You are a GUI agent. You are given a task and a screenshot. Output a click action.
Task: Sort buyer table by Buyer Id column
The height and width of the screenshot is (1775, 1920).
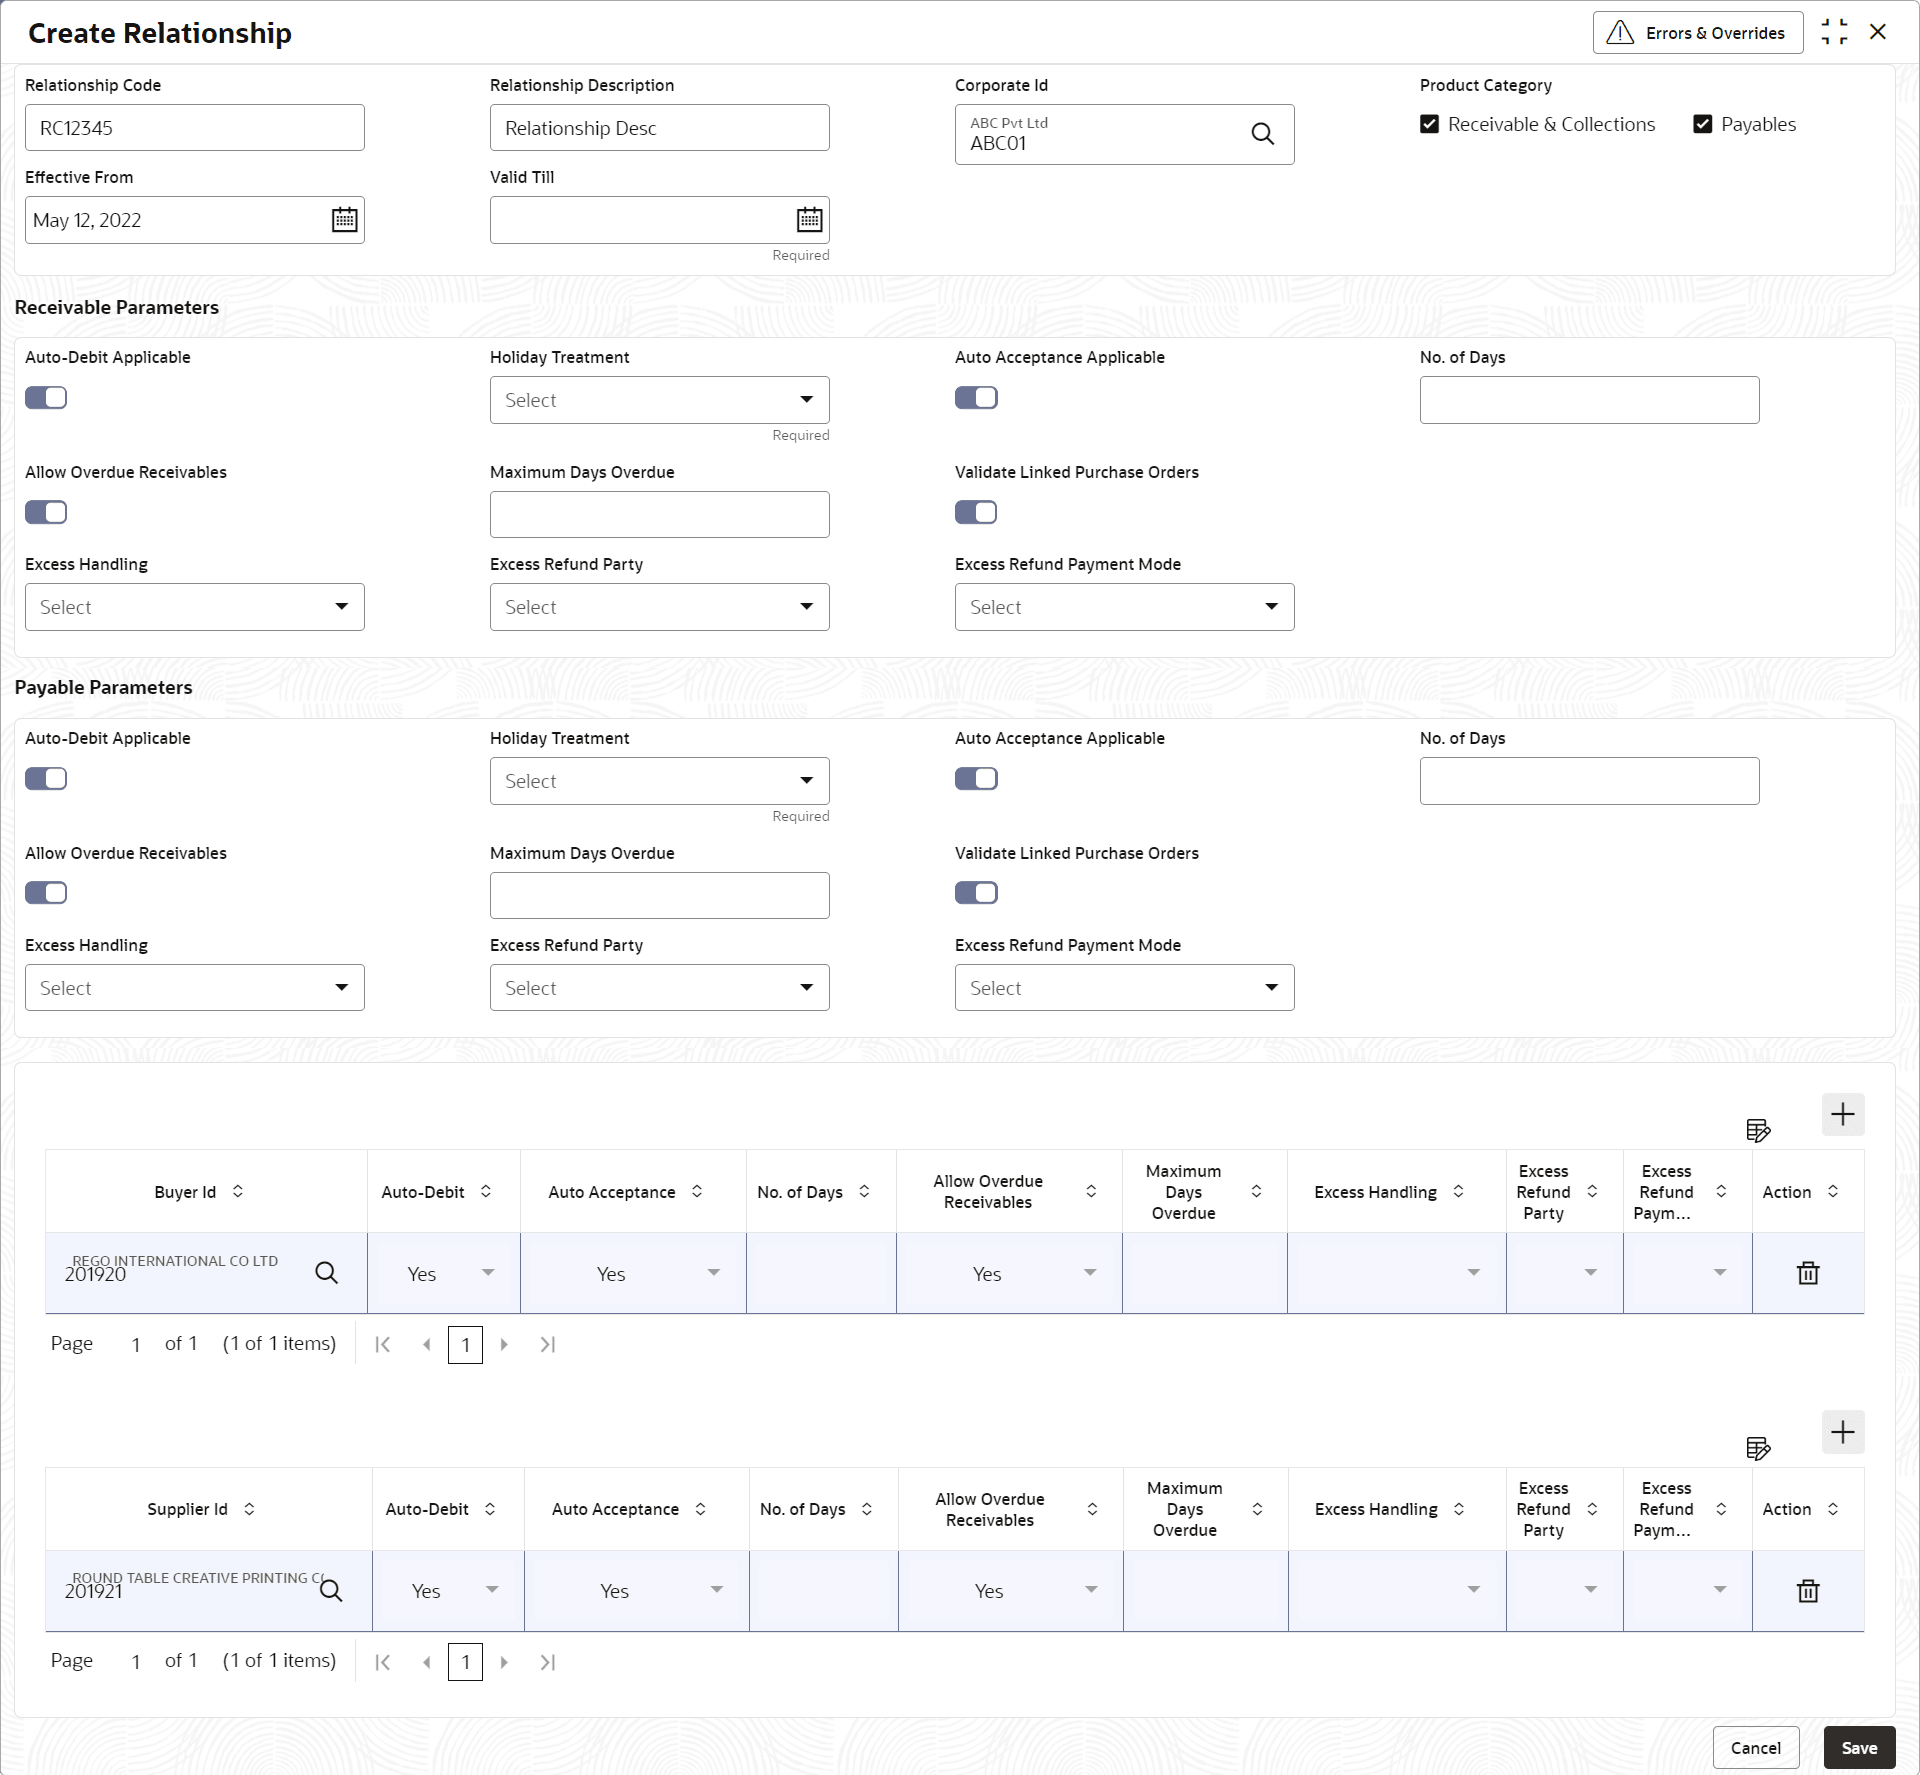tap(238, 1191)
